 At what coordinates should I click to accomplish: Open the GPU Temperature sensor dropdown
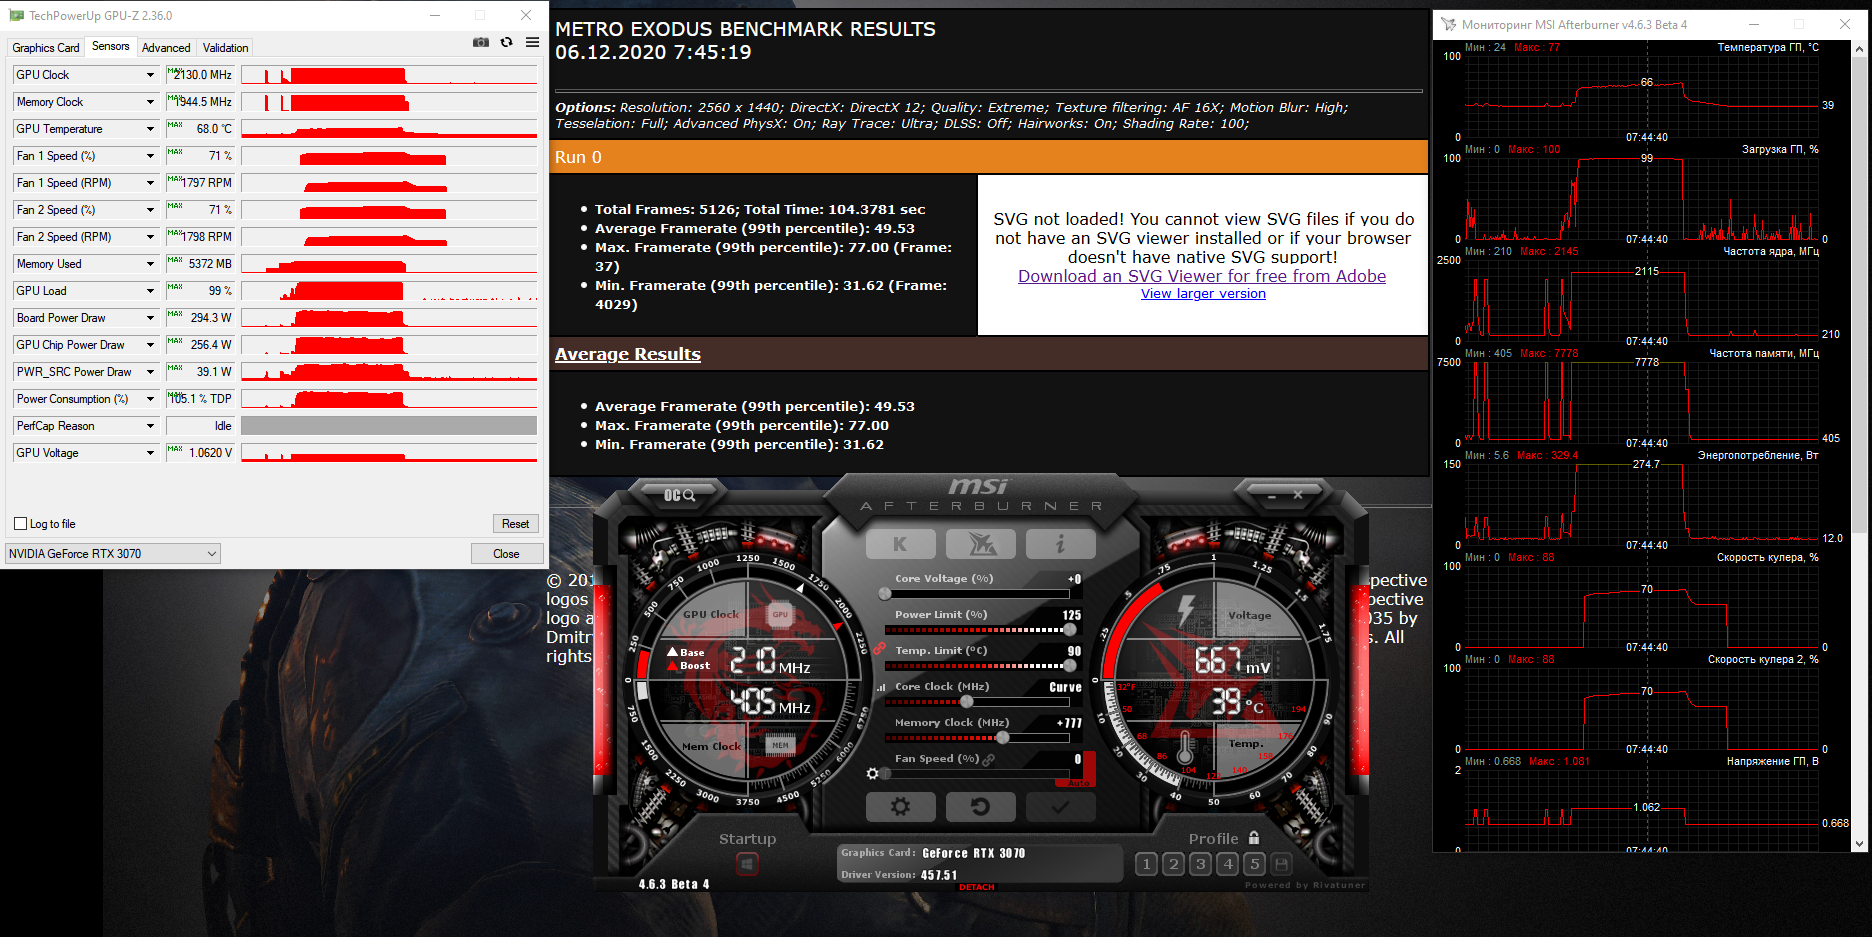(x=151, y=129)
